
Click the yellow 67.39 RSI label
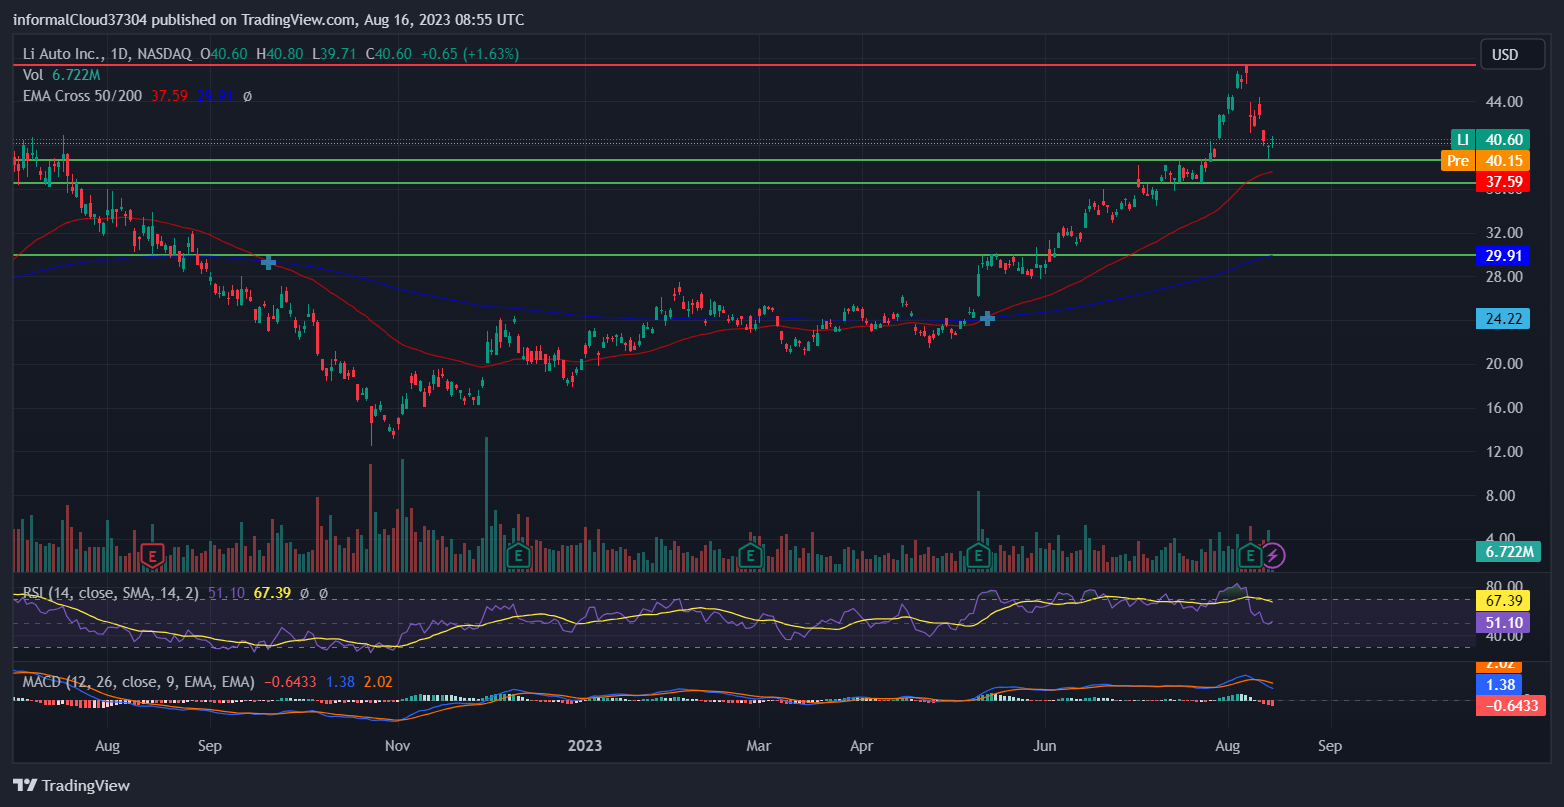tap(1503, 600)
